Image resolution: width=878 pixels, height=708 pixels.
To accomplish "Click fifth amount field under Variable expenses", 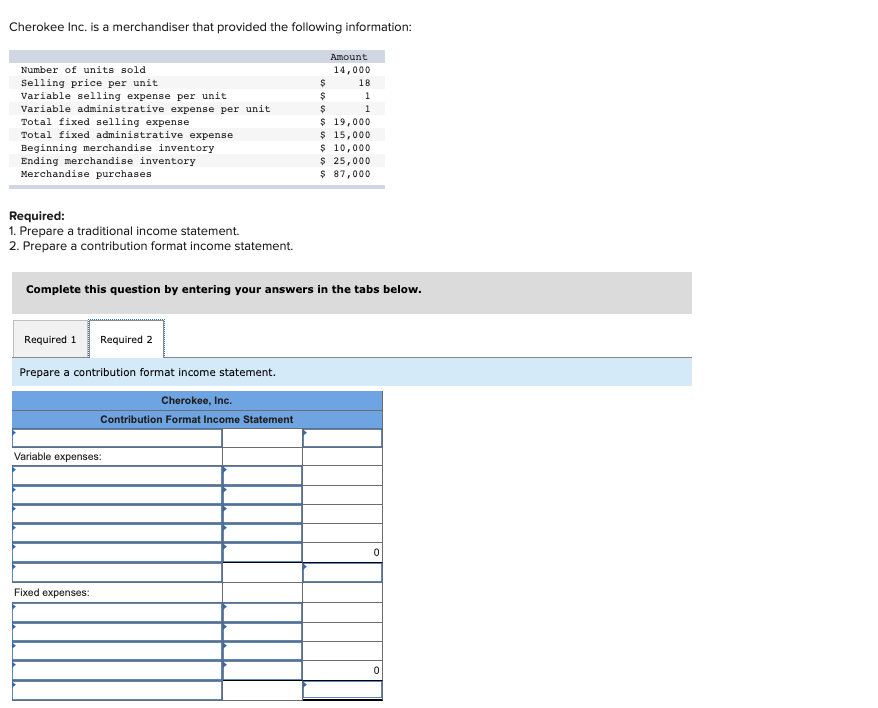I will tap(262, 553).
